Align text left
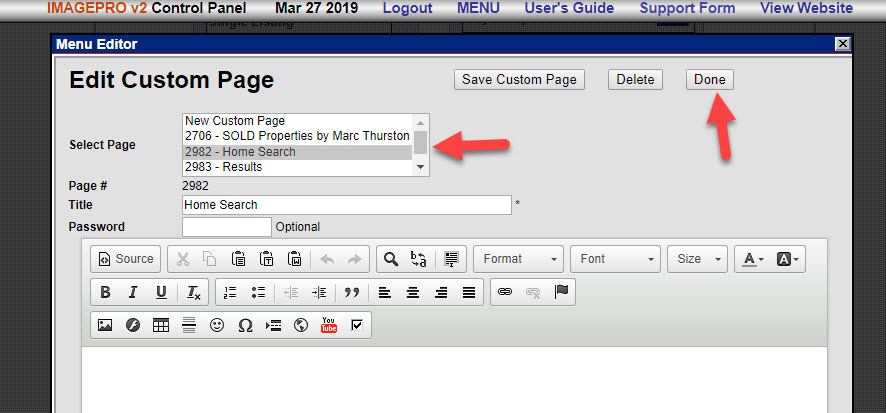The image size is (886, 413). pos(385,292)
